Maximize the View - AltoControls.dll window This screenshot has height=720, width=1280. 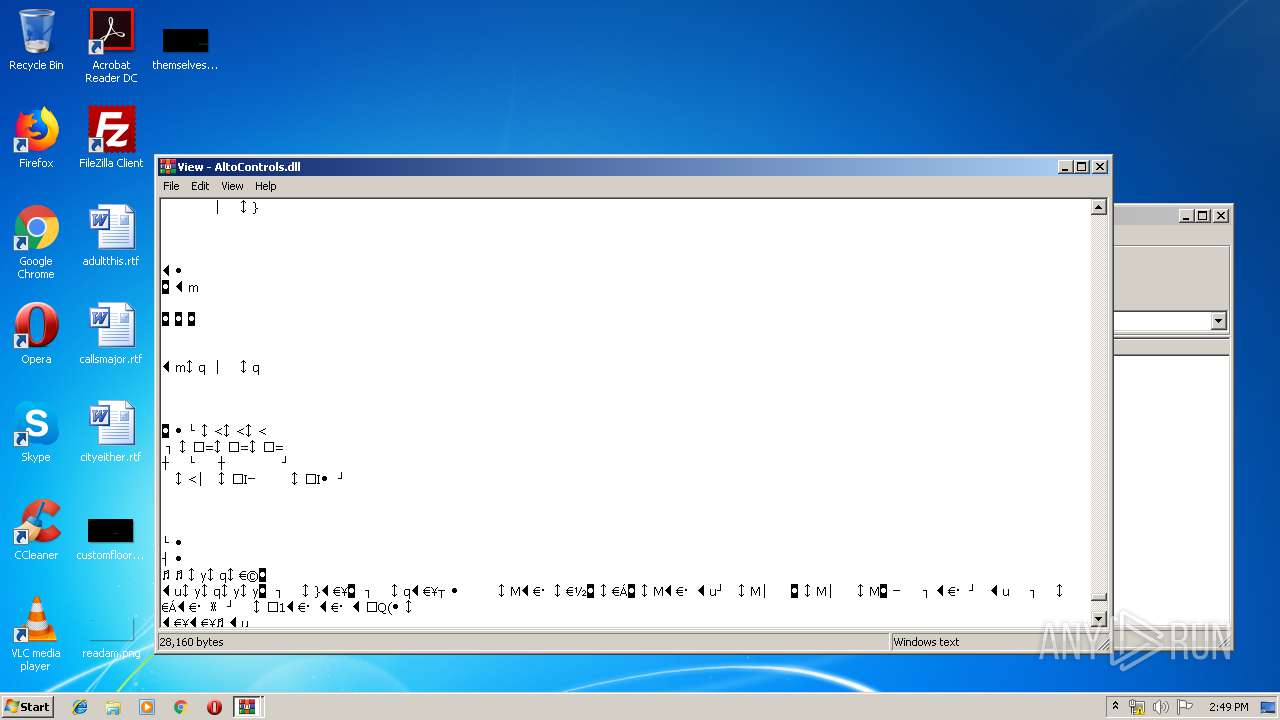click(x=1082, y=167)
